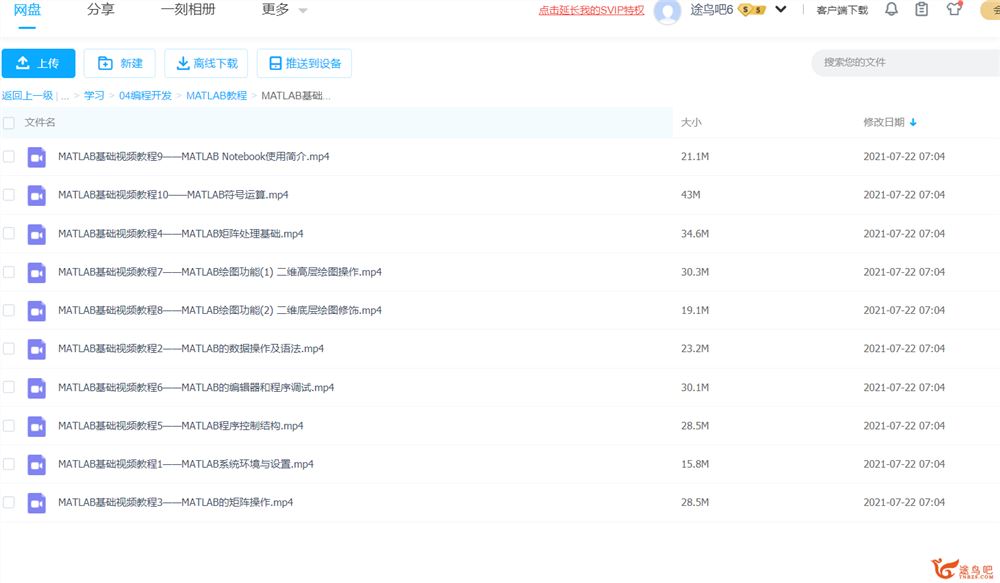Click the SVIP membership badge icon

pyautogui.click(x=751, y=10)
